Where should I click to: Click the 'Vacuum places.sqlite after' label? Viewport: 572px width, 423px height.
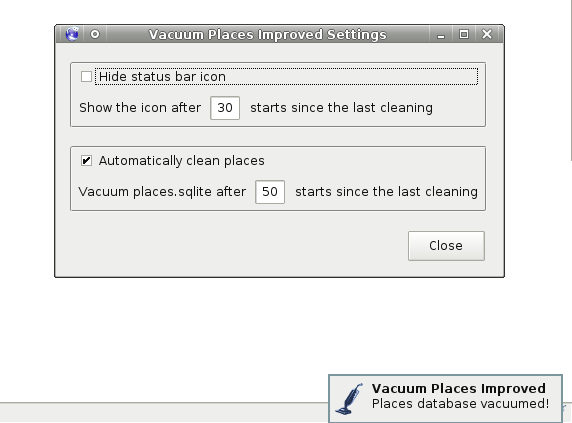coord(162,192)
